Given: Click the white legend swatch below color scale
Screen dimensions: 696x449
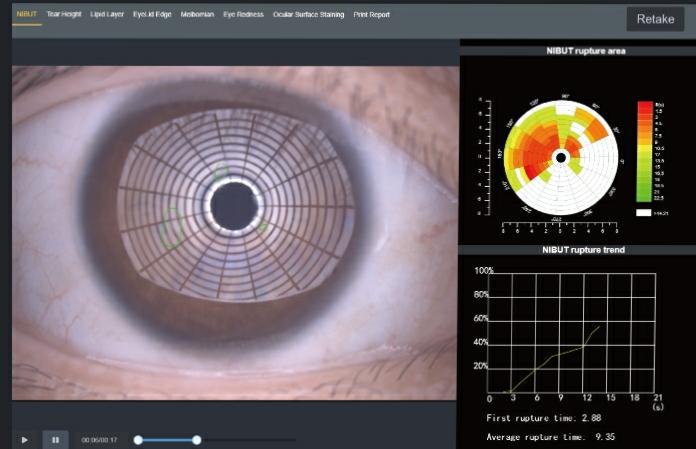Looking at the screenshot, I should 645,212.
